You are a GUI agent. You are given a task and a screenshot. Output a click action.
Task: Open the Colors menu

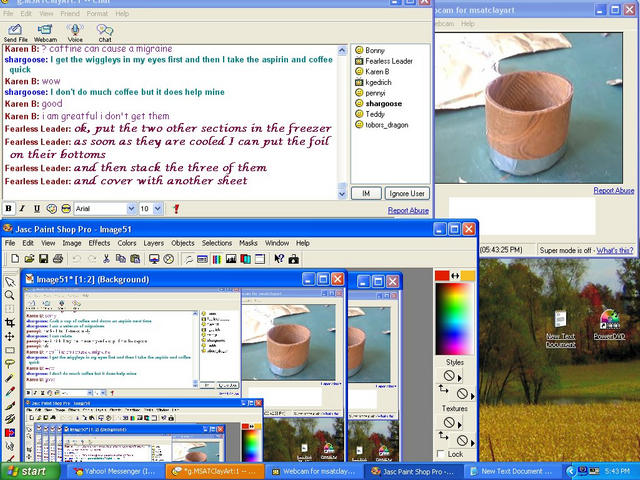127,243
